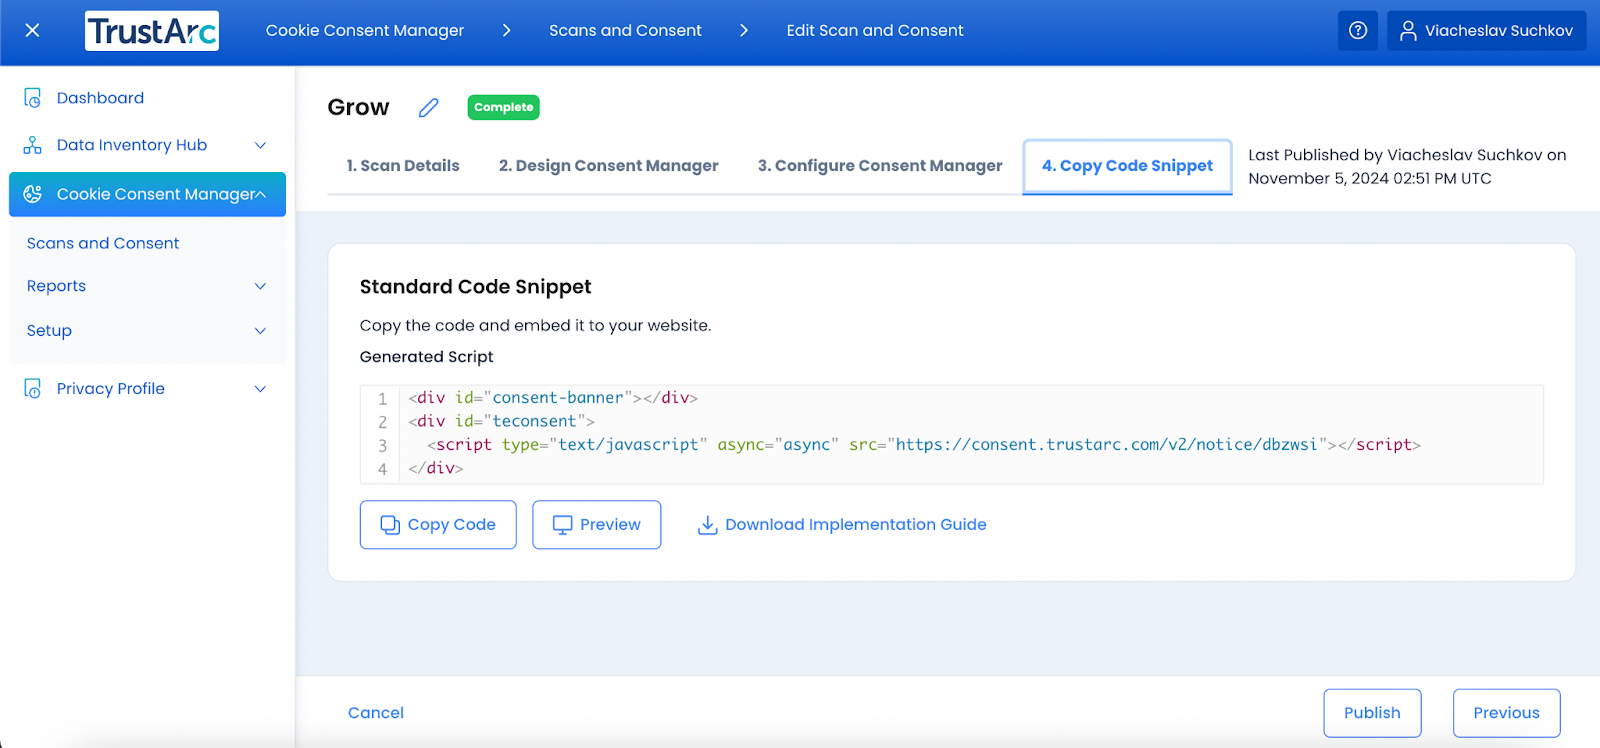Collapse the Cookie Consent Manager section

pos(261,194)
